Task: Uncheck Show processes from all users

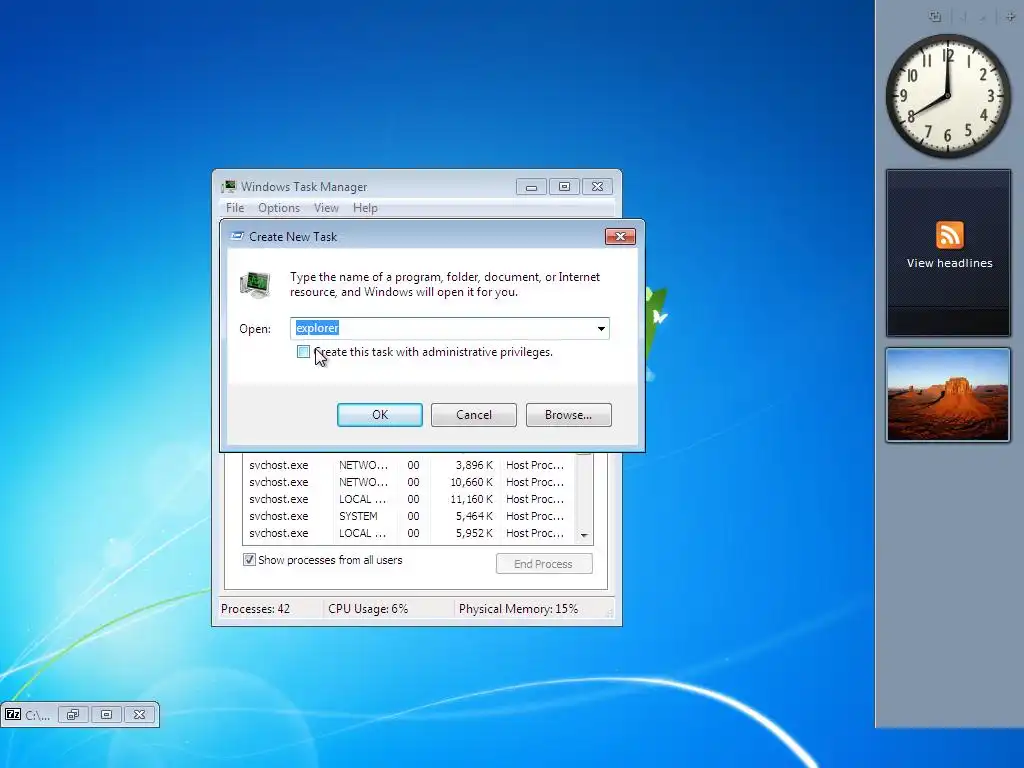Action: (249, 560)
